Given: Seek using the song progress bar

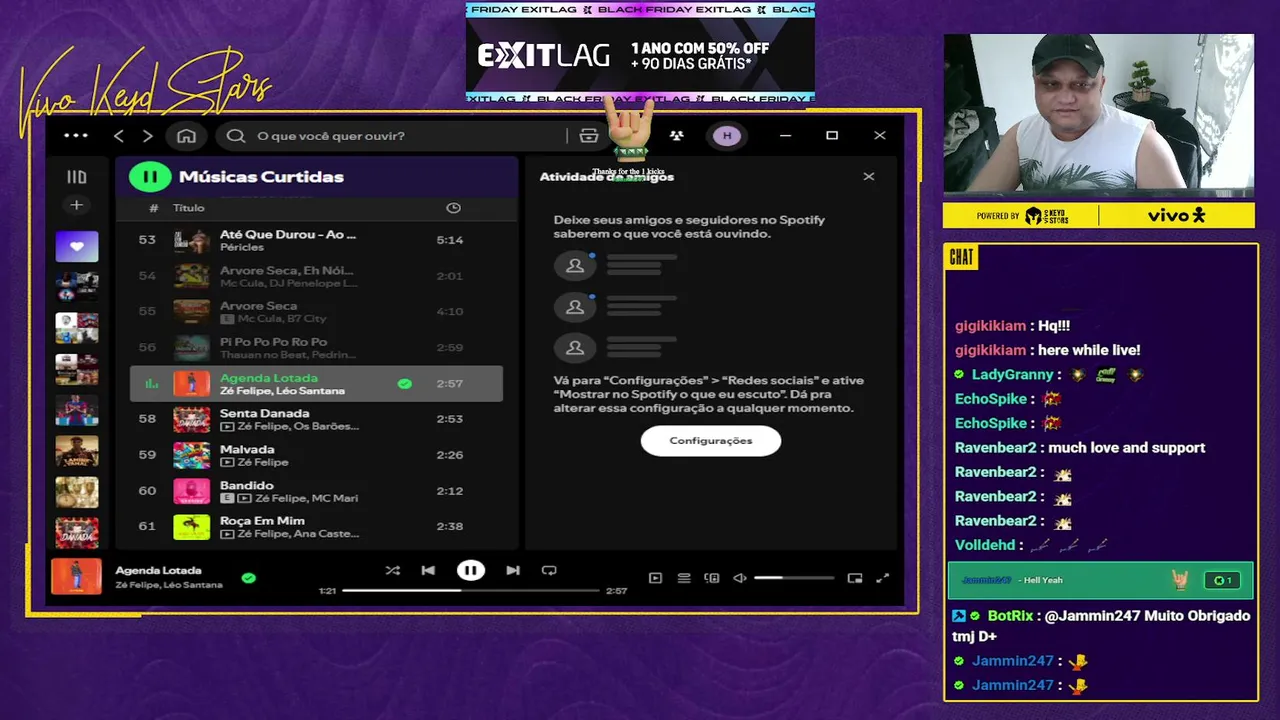Looking at the screenshot, I should pos(470,590).
